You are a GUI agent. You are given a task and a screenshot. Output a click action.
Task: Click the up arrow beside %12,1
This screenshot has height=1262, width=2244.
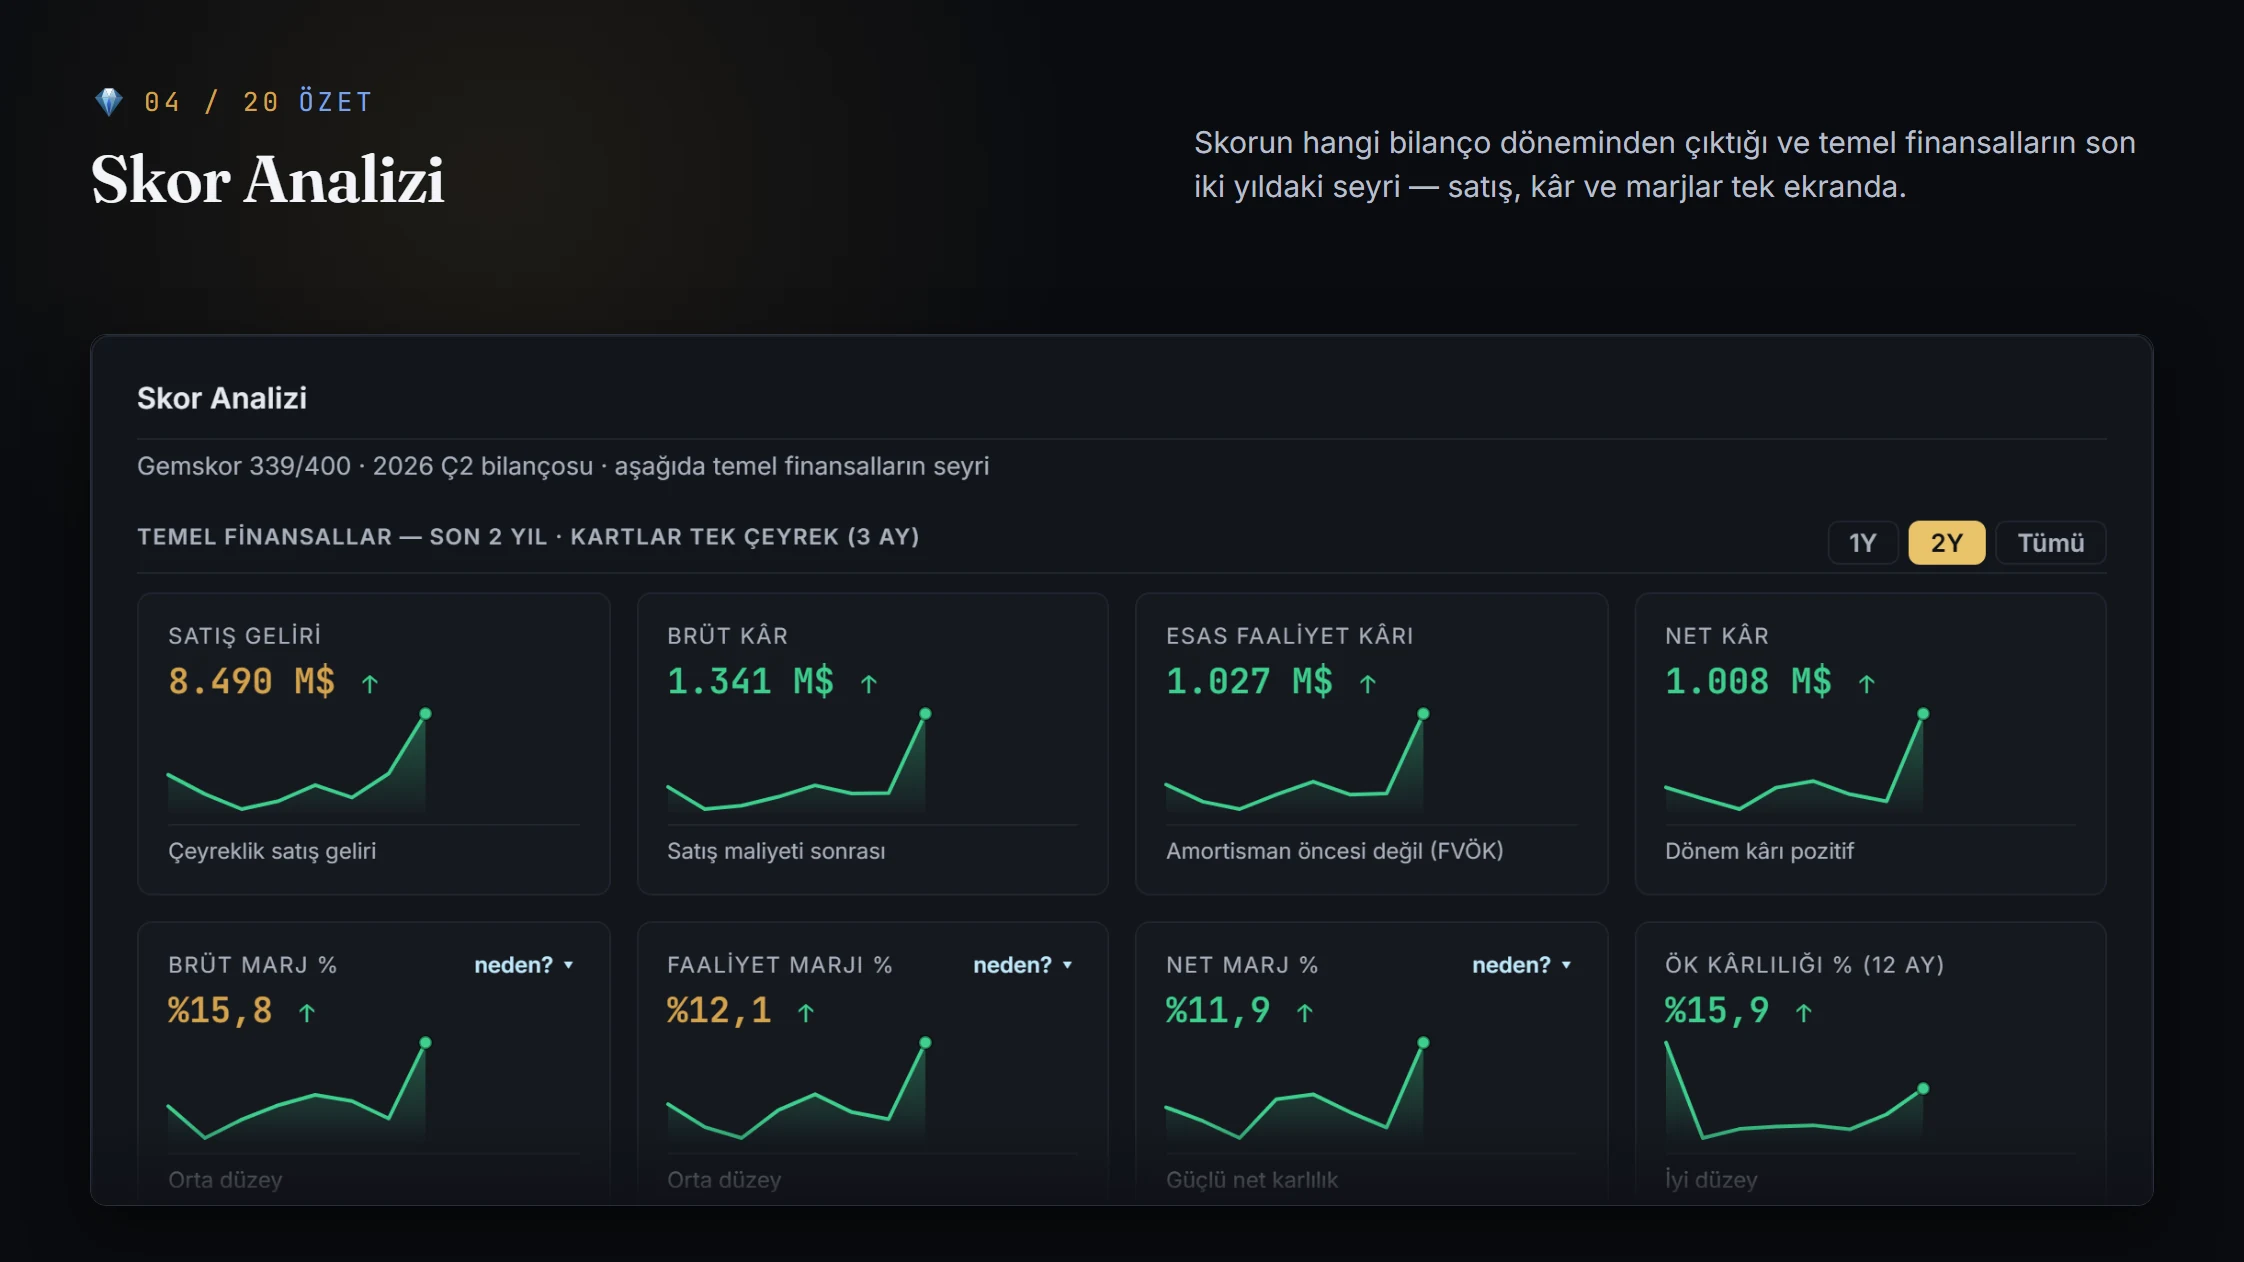pyautogui.click(x=806, y=1013)
